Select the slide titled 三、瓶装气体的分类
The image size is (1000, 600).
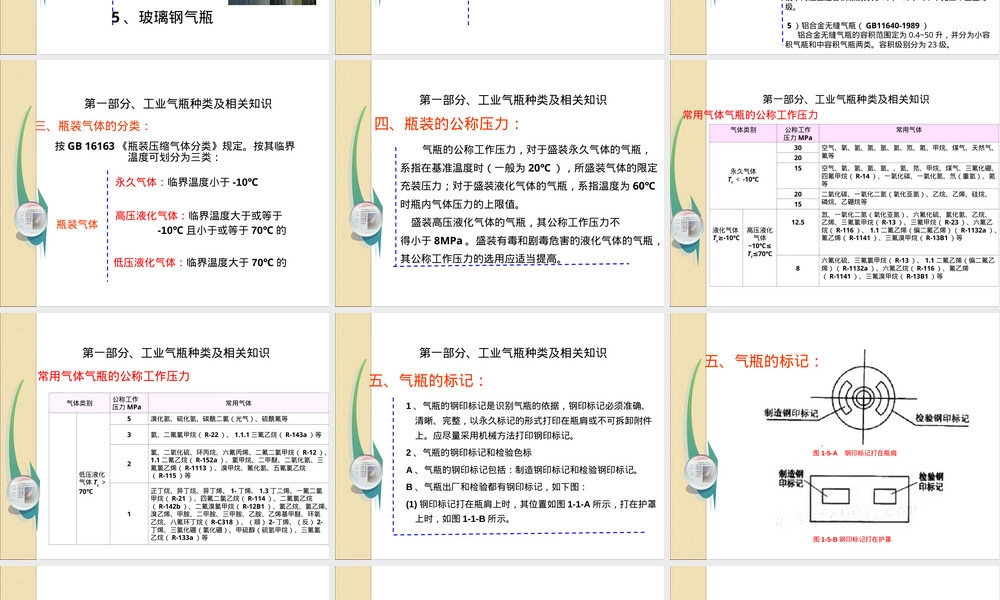165,182
